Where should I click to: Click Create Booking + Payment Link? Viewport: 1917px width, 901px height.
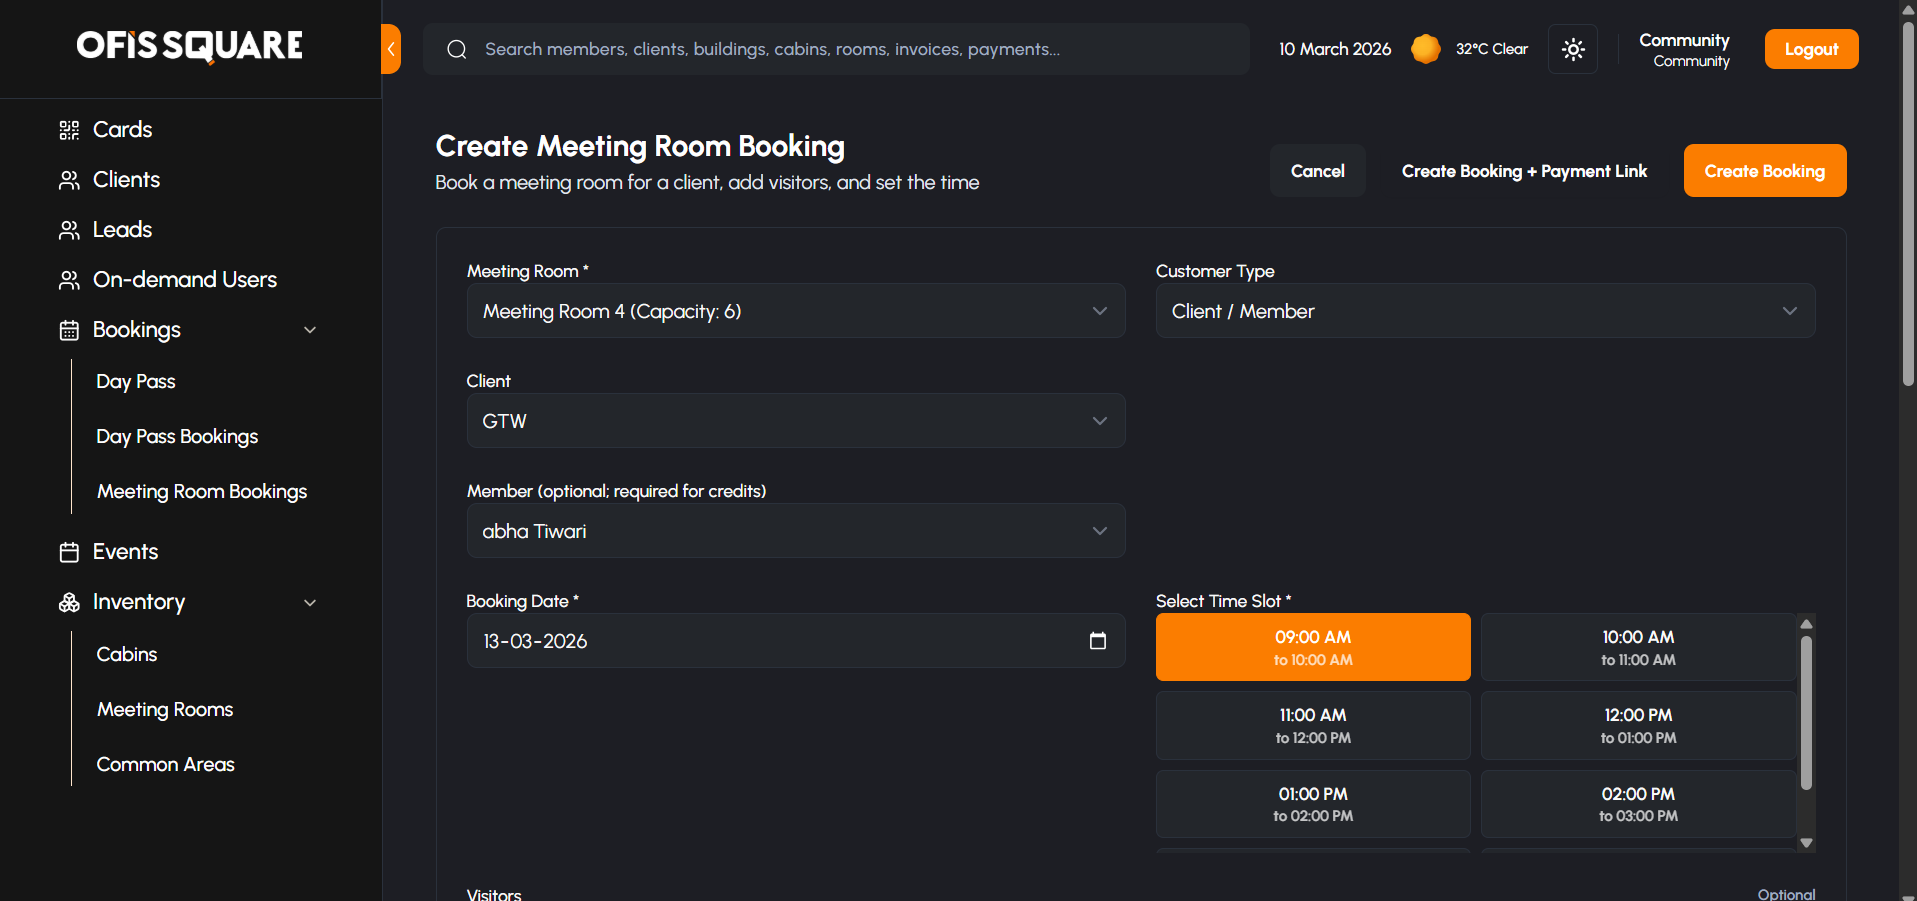coord(1524,171)
